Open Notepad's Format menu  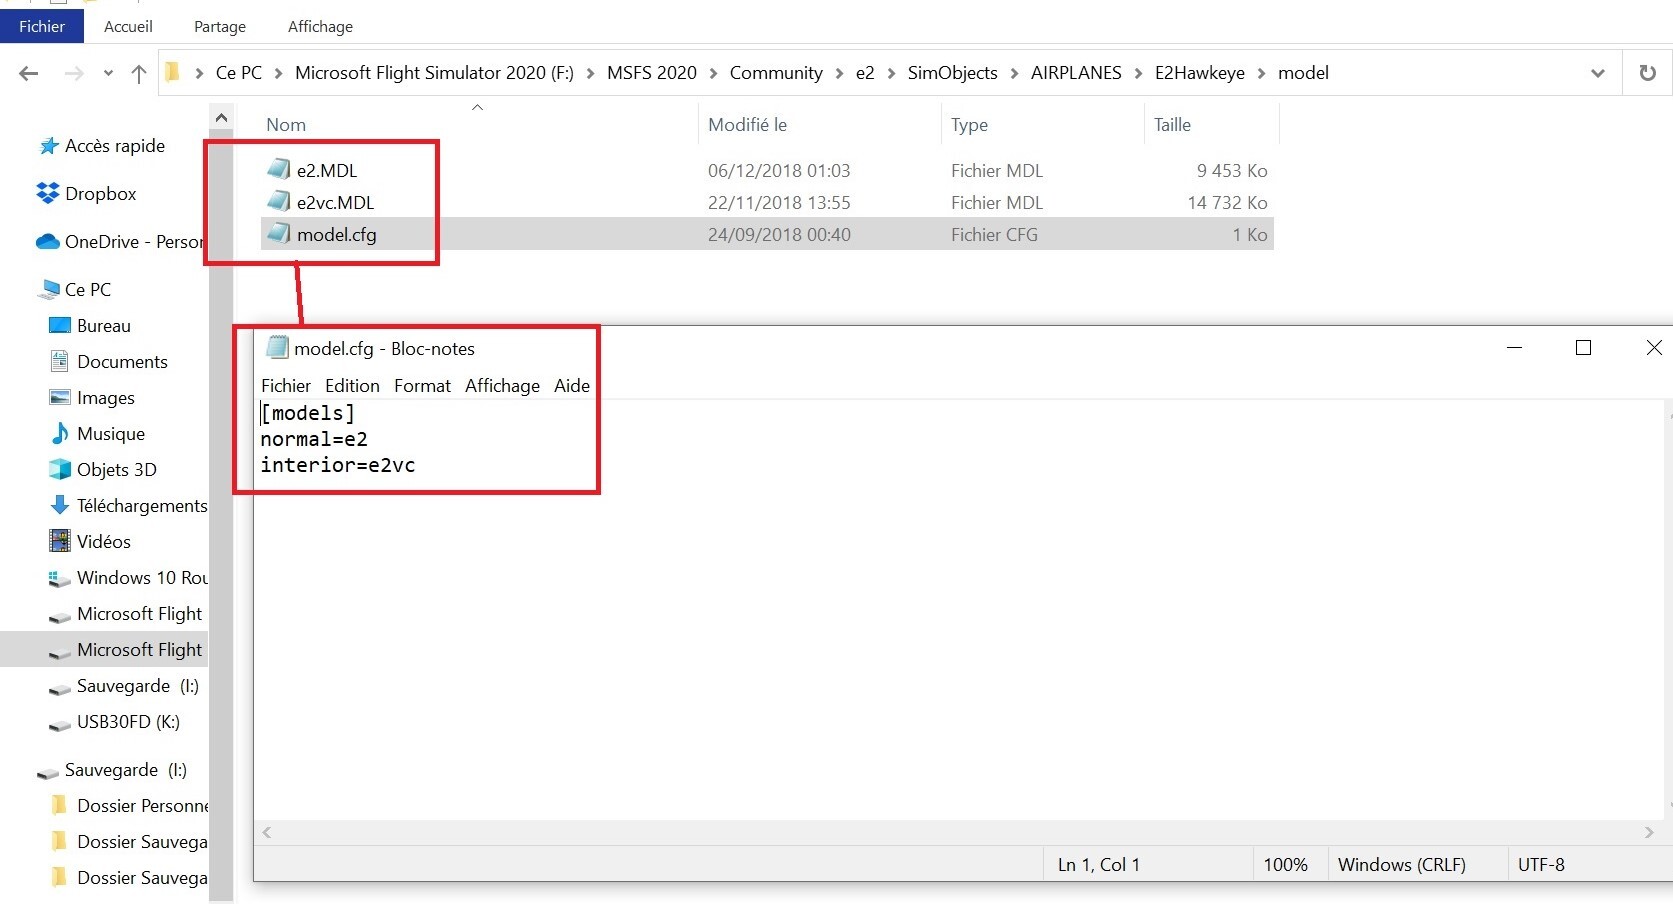pyautogui.click(x=422, y=386)
